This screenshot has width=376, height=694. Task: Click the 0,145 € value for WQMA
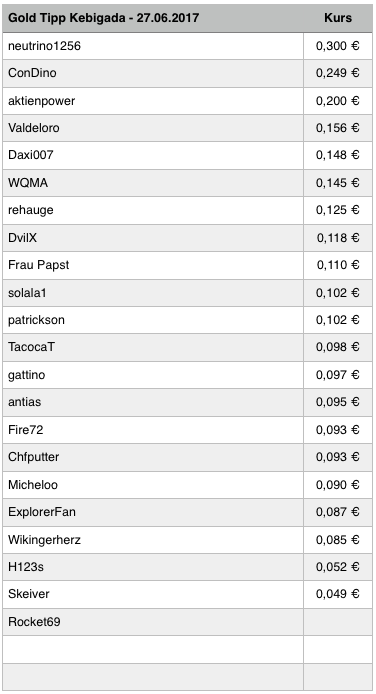point(338,183)
